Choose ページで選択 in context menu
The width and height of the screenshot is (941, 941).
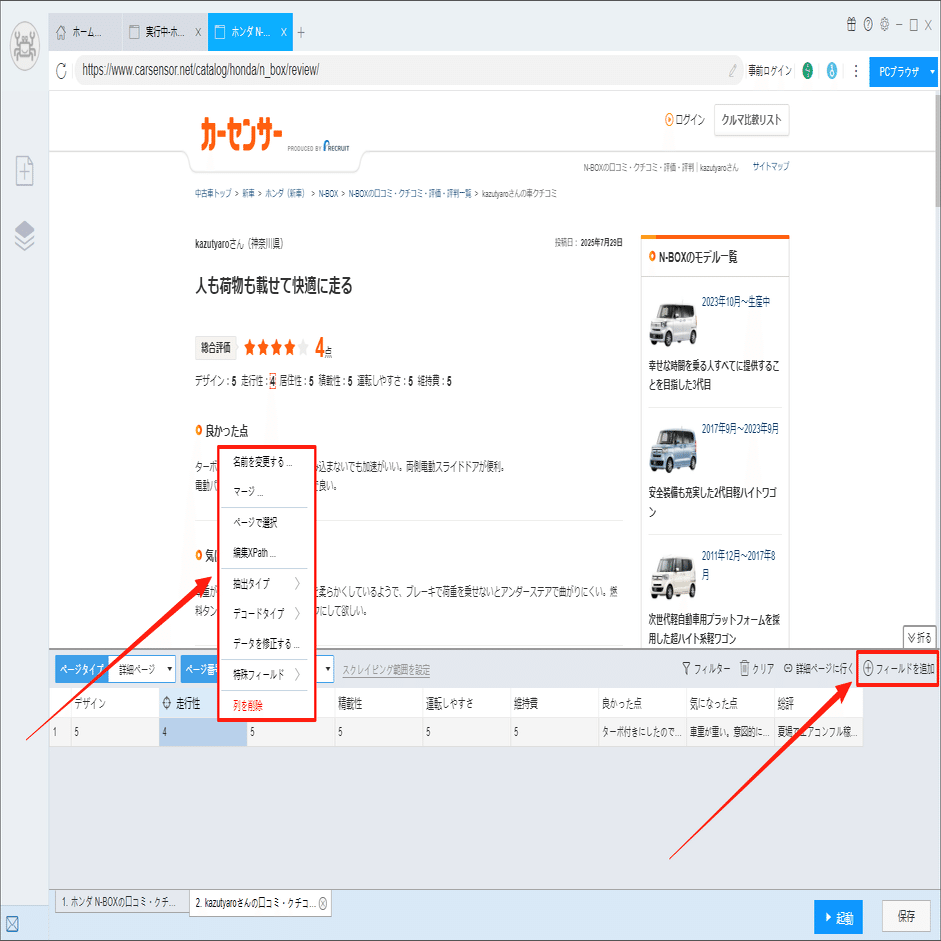256,523
